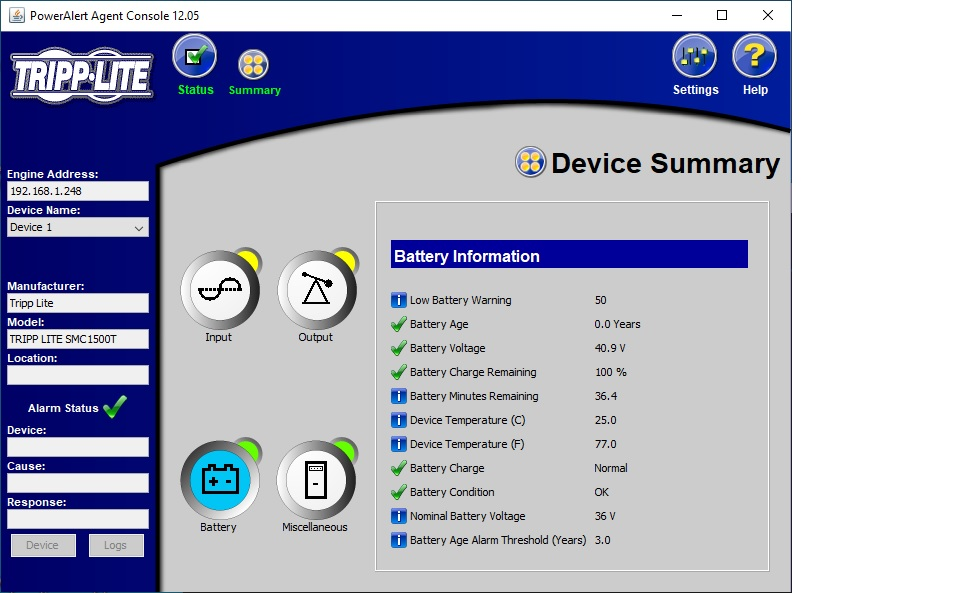This screenshot has width=960, height=593.
Task: Maximize the PowerAlert Agent Console window
Action: click(x=722, y=15)
